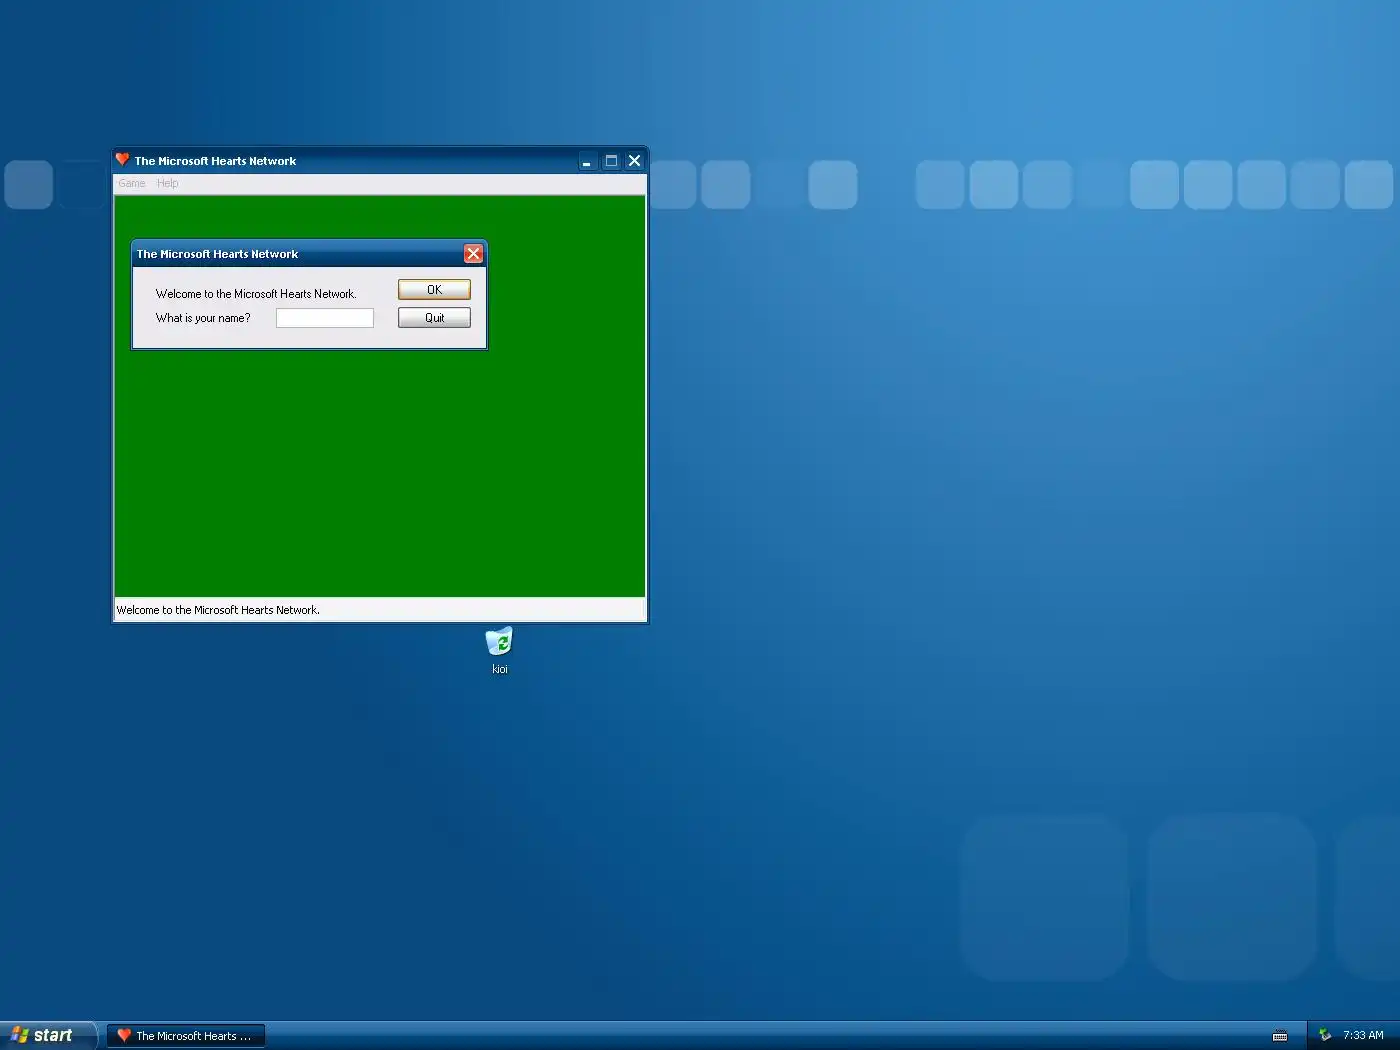
Task: Click The Microsoft Hearts taskbar button
Action: point(186,1036)
